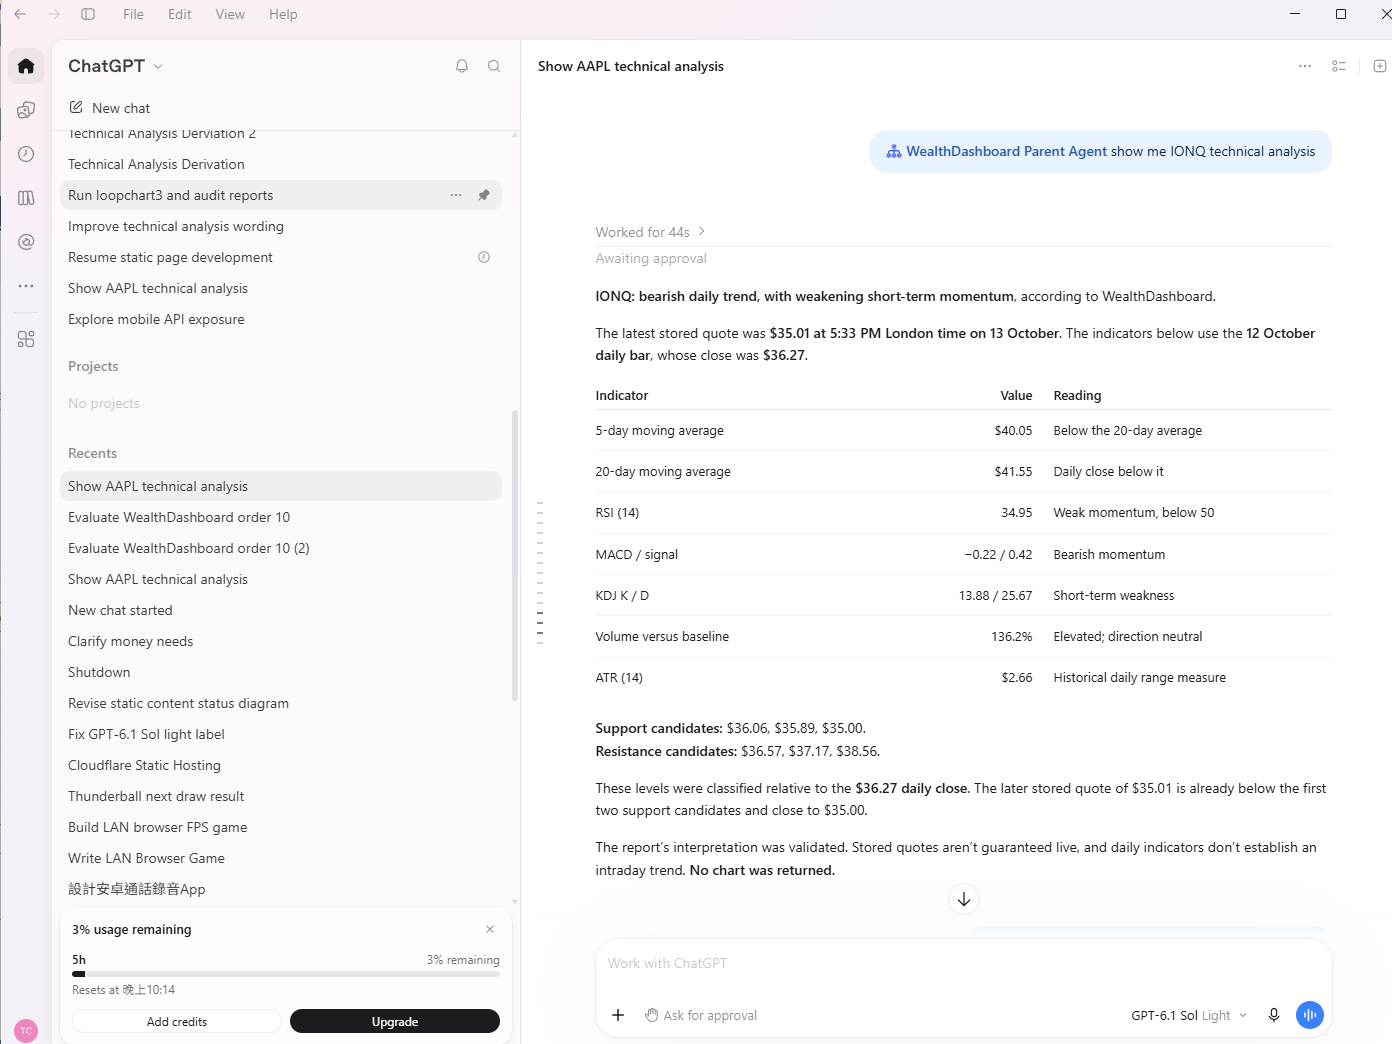Viewport: 1392px width, 1044px height.
Task: Open the scheduled tasks clock icon
Action: pos(26,154)
